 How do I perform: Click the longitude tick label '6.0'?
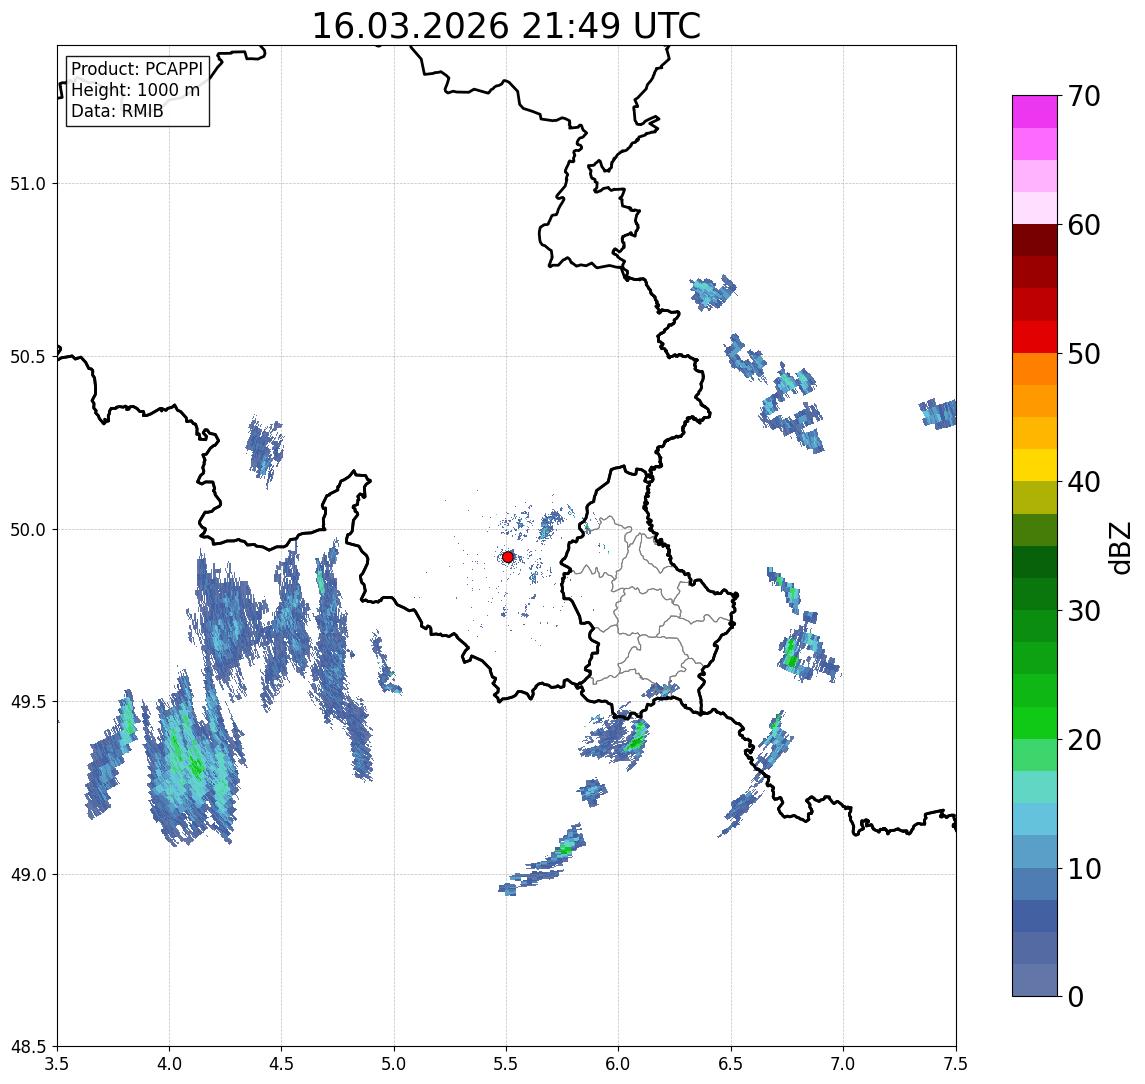619,1064
